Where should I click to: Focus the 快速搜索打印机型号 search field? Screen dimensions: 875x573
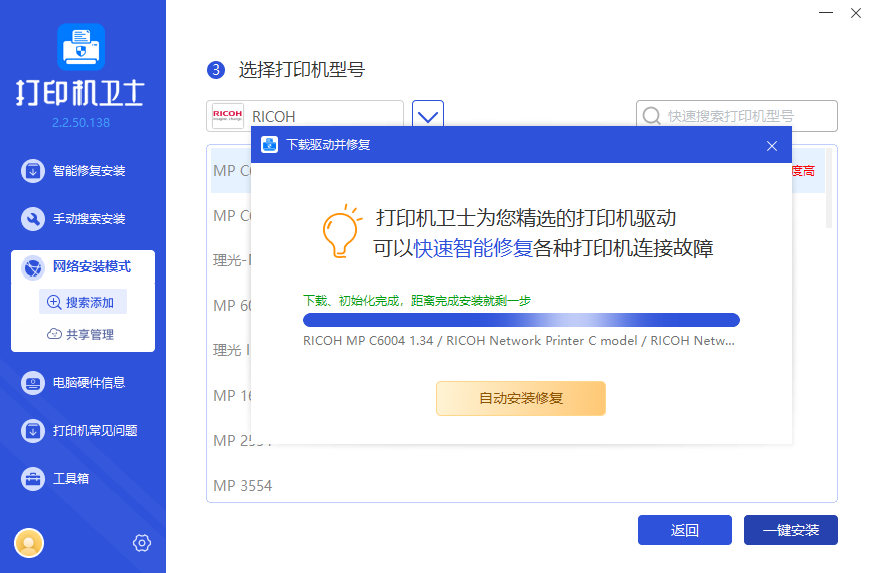[737, 115]
